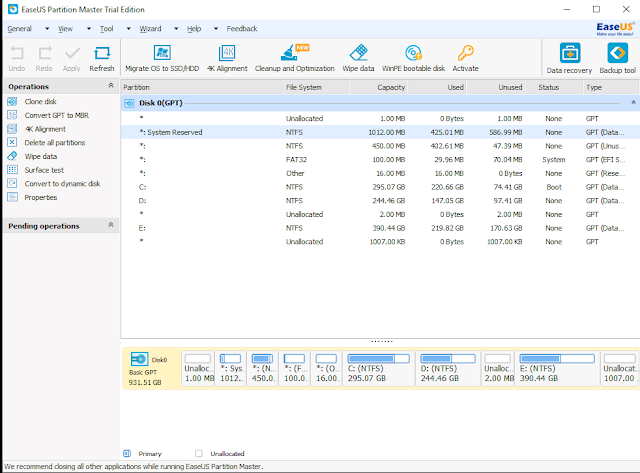The width and height of the screenshot is (640, 473).
Task: Open the View menu dropdown arrow
Action: click(89, 29)
